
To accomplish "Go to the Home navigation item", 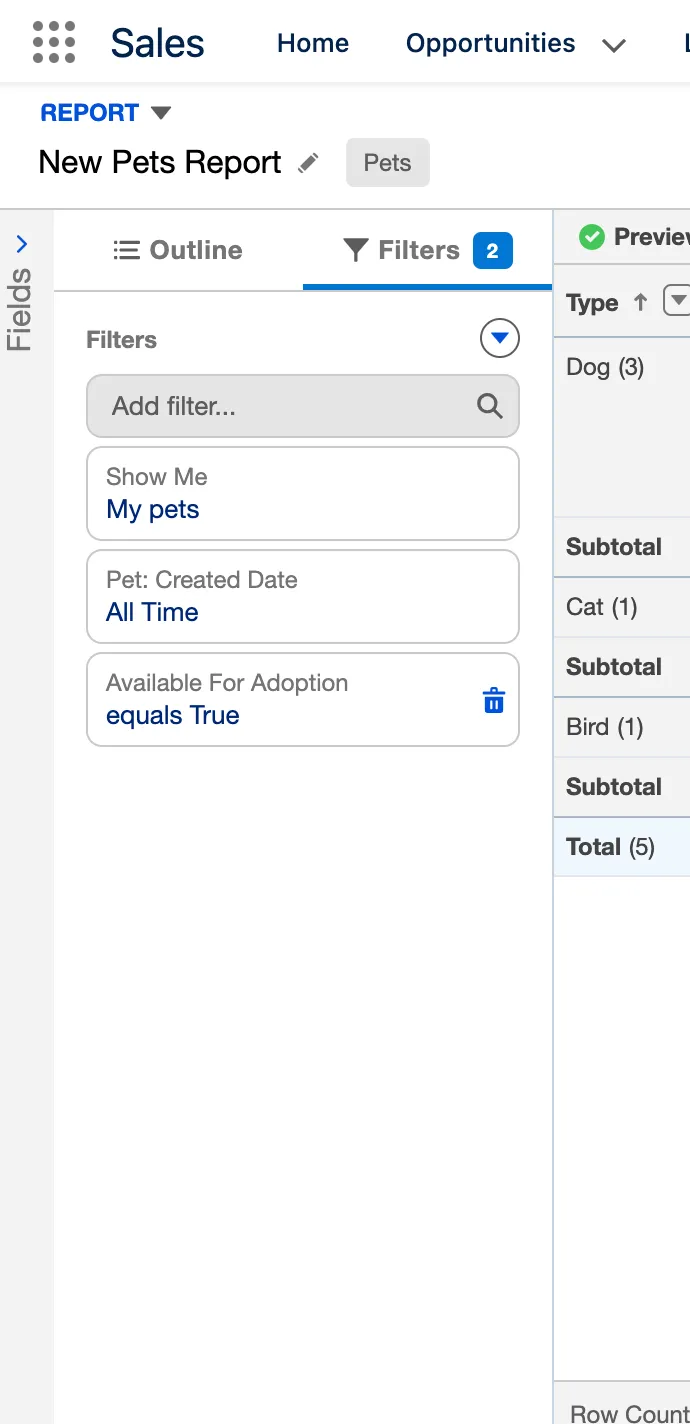I will click(313, 43).
